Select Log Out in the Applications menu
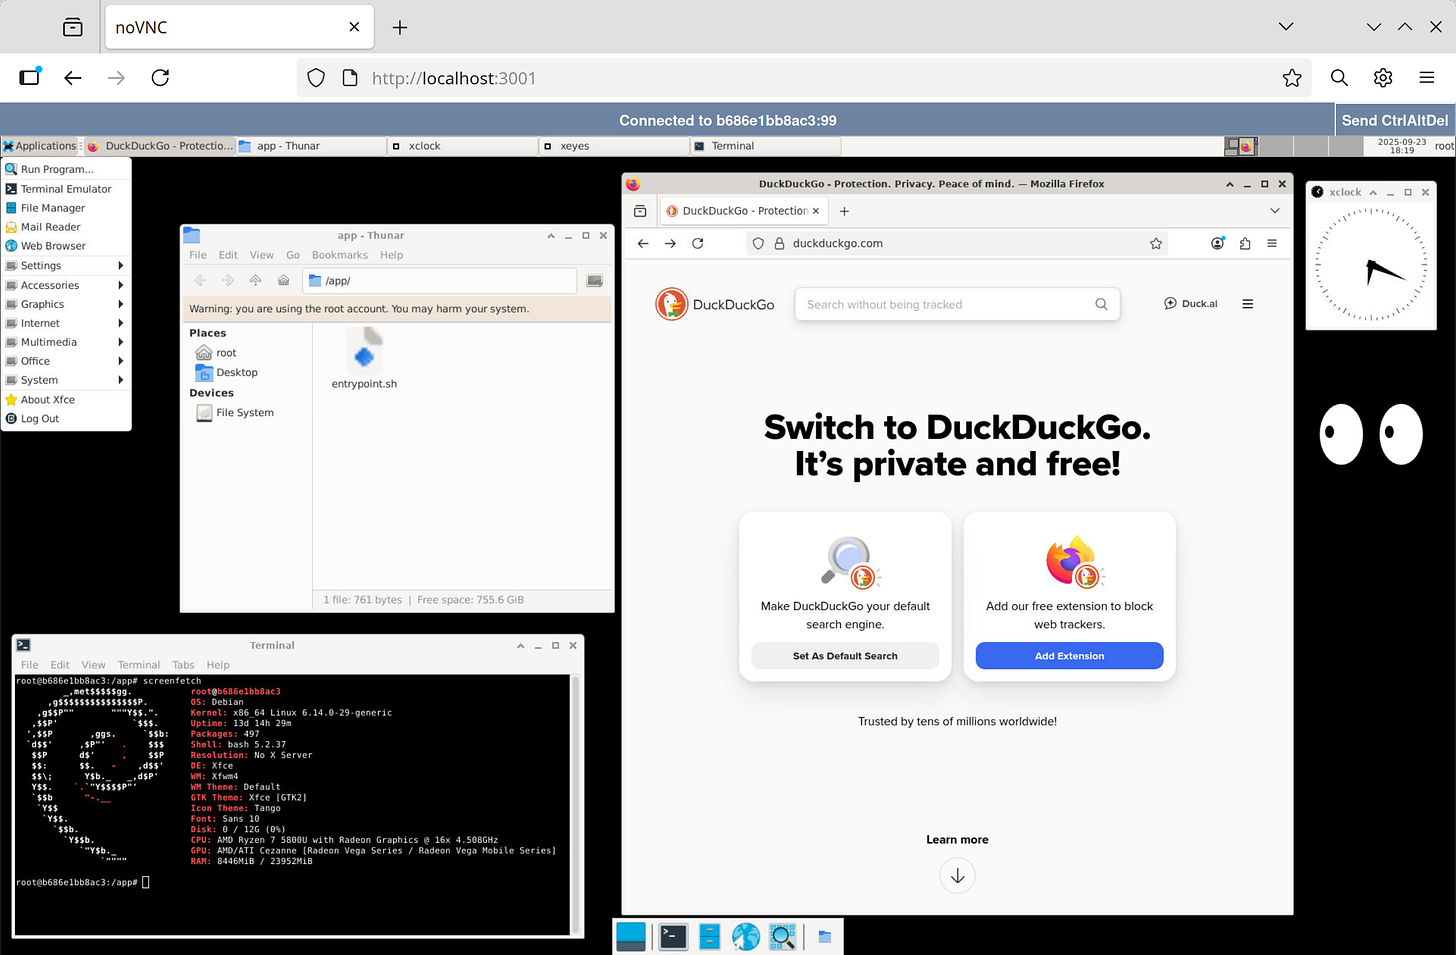This screenshot has width=1456, height=955. click(66, 419)
